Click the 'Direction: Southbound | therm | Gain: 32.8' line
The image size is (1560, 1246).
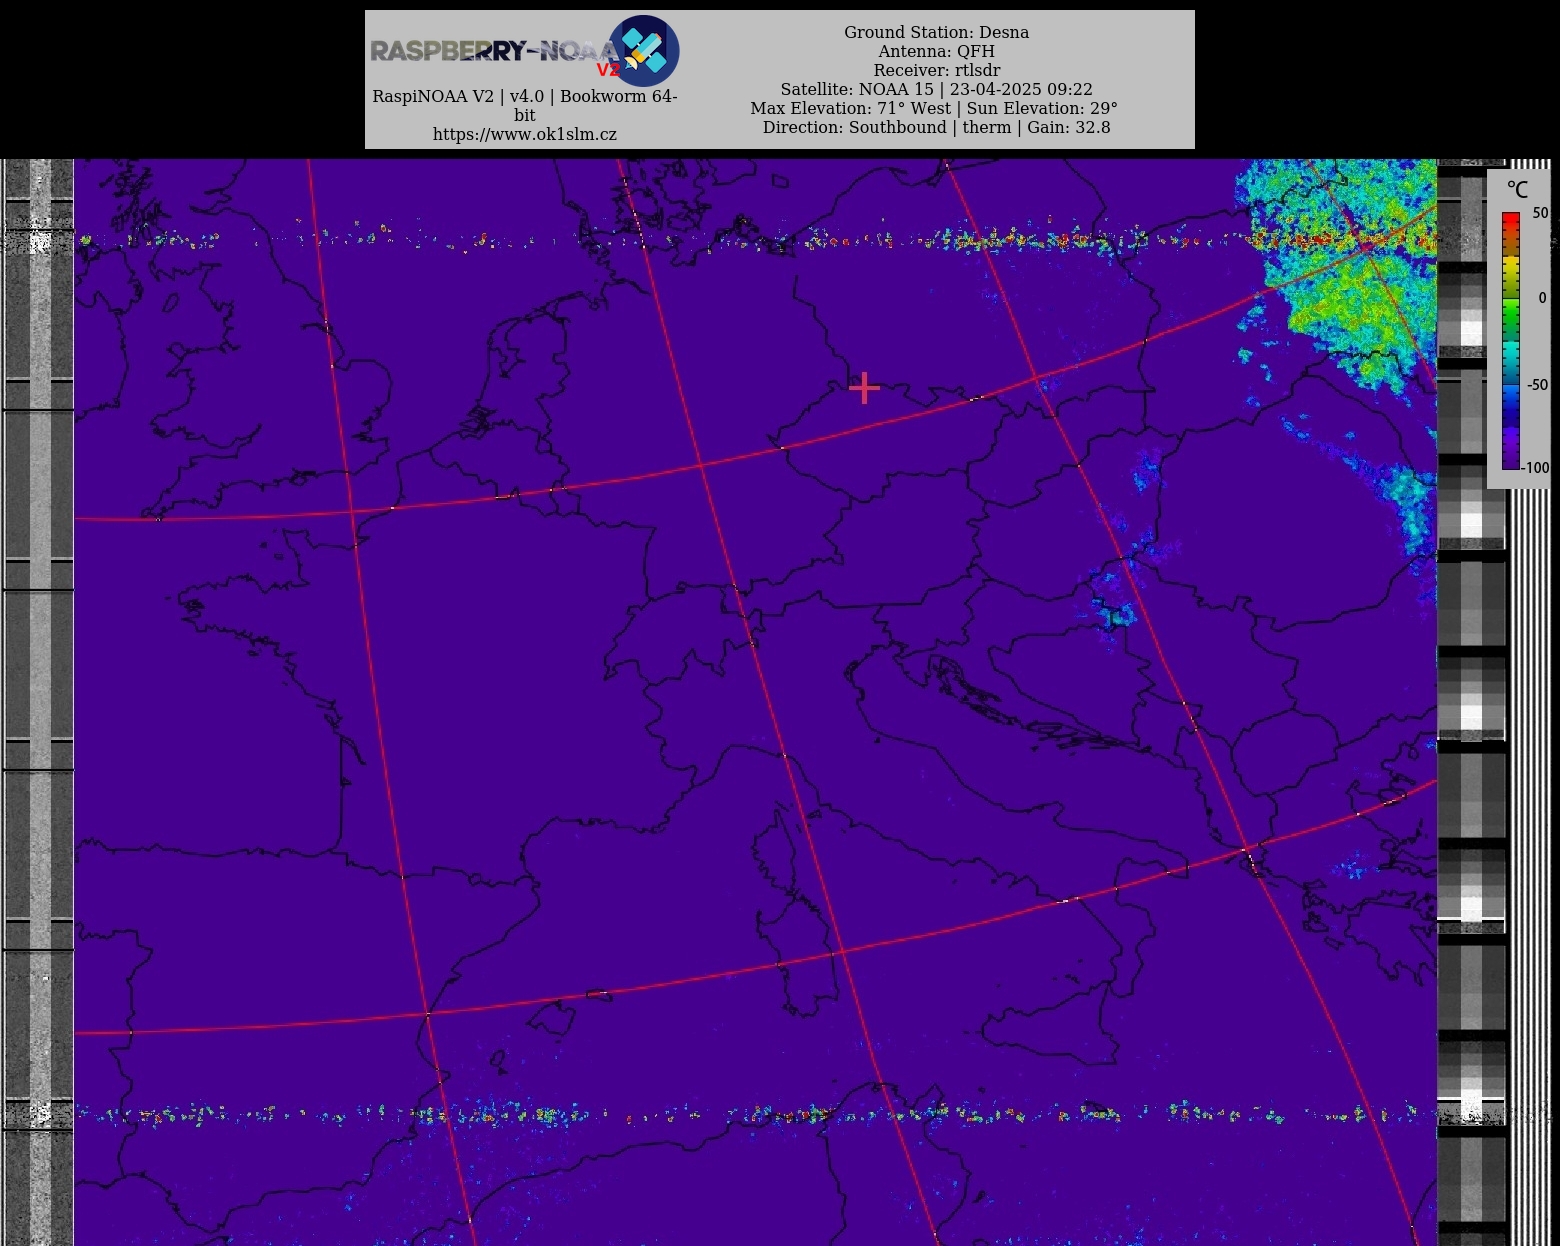(x=936, y=127)
